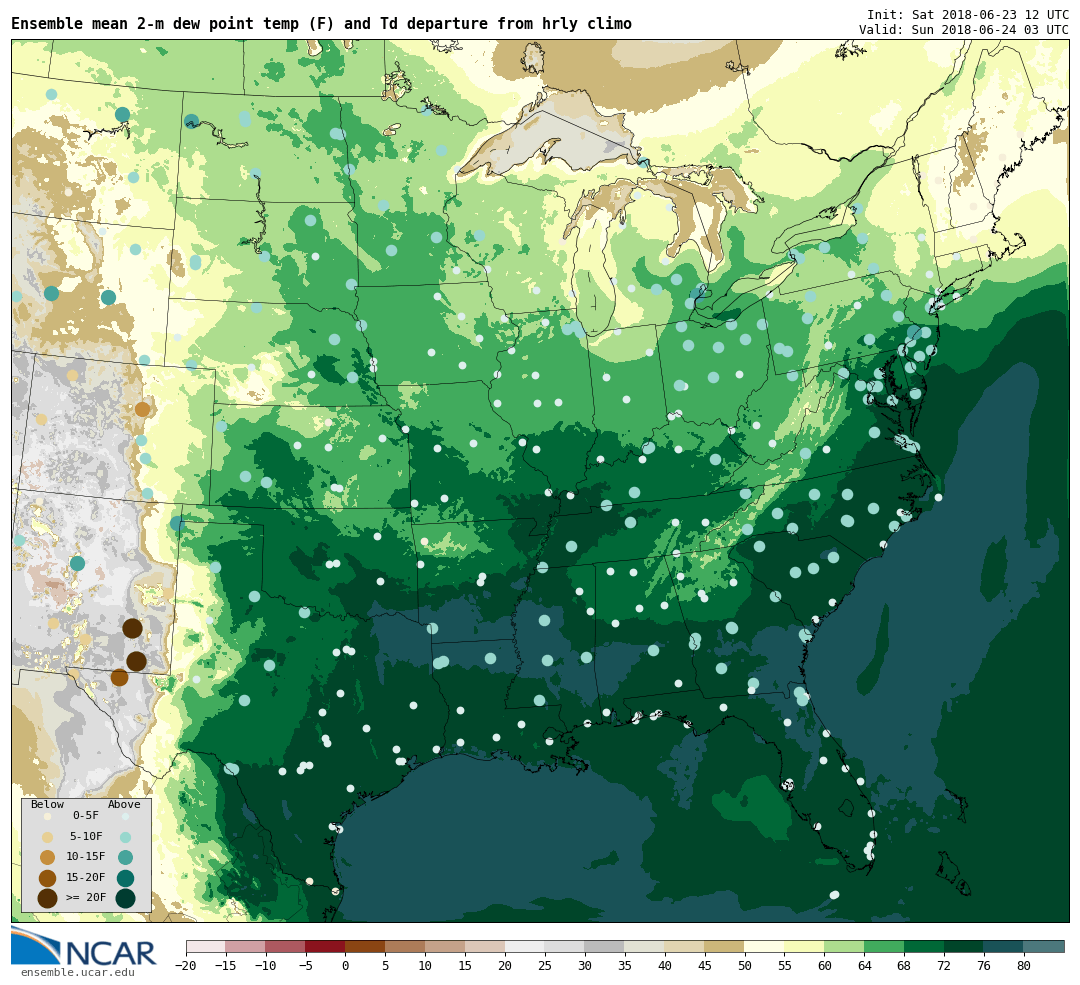Click the '>= 20F' legend label
Screen dimensions: 1080x985
pyautogui.click(x=86, y=898)
